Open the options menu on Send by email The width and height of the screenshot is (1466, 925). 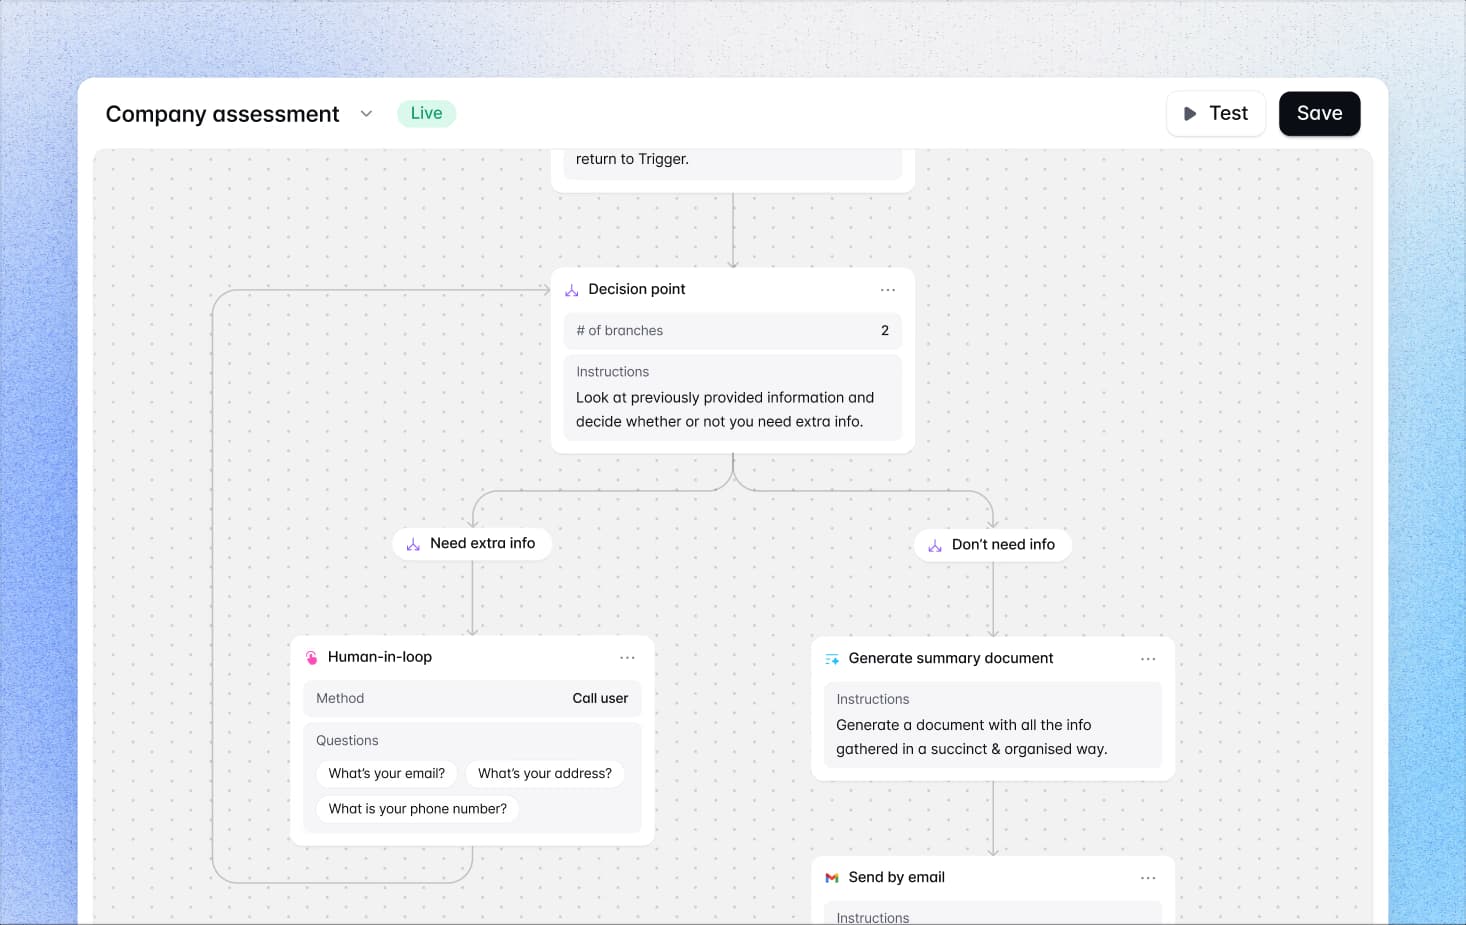coord(1148,877)
